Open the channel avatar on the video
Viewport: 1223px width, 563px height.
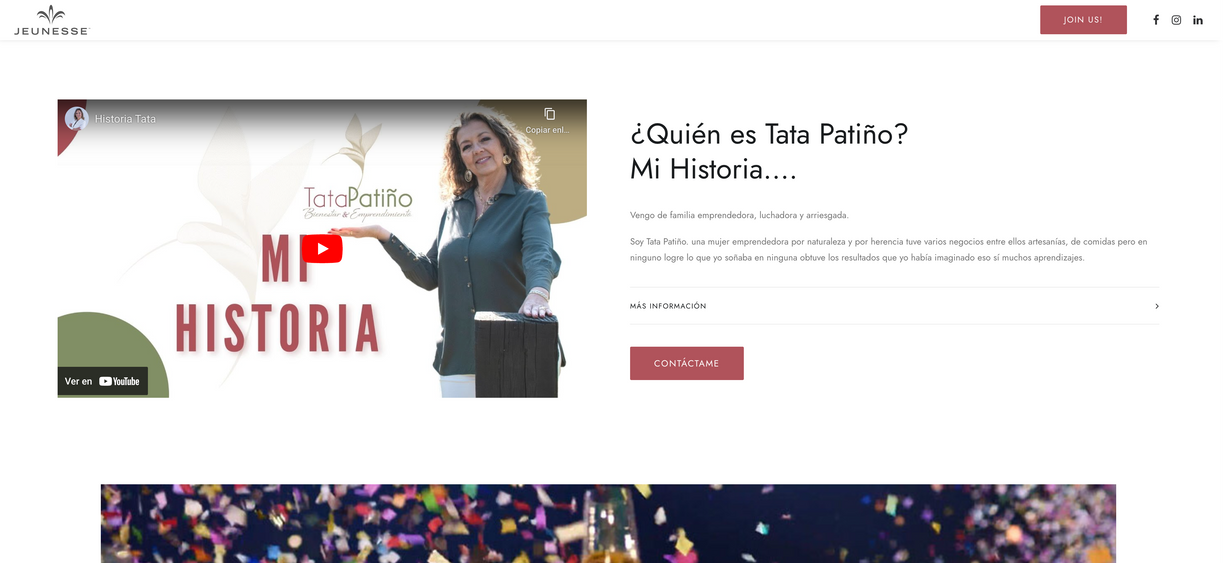[76, 118]
